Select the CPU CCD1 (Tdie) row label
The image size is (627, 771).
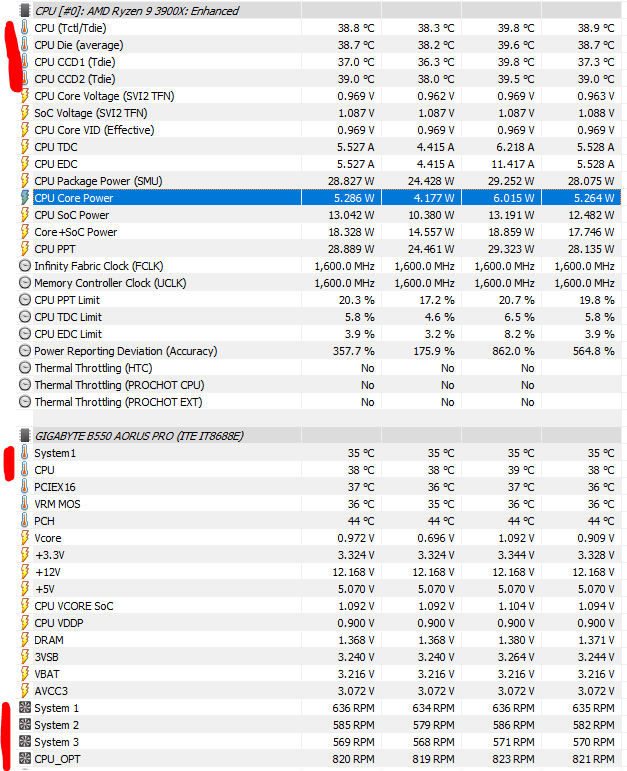(75, 62)
